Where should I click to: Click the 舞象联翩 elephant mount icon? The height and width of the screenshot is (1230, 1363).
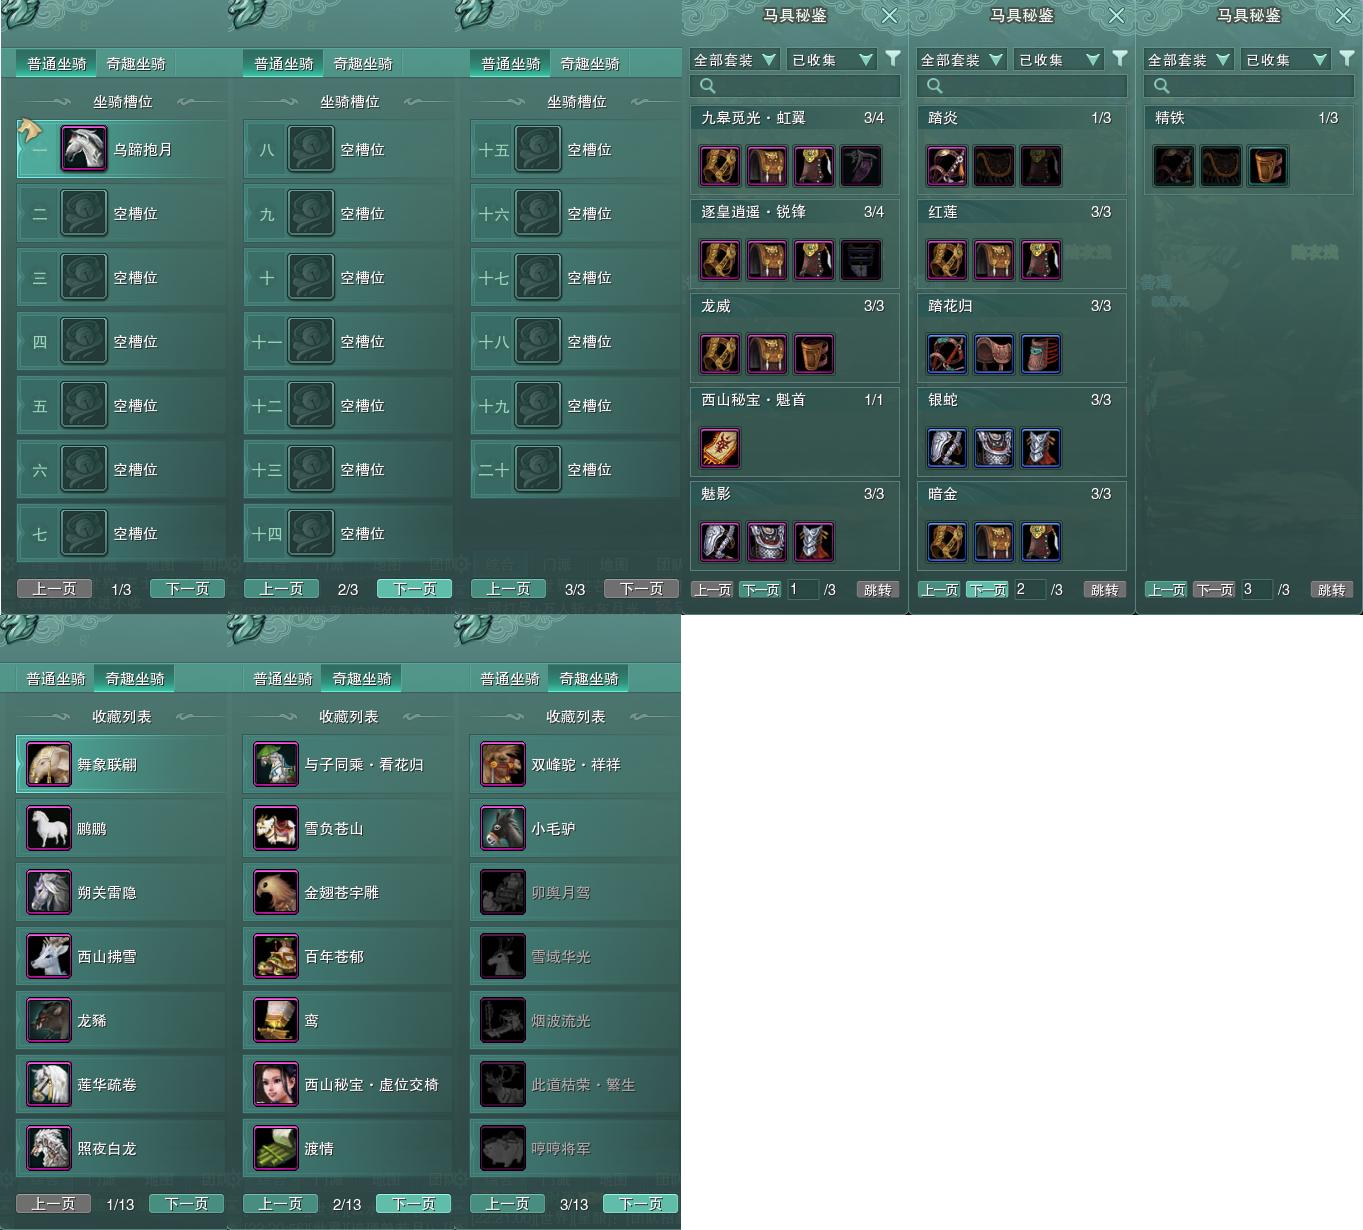(49, 764)
